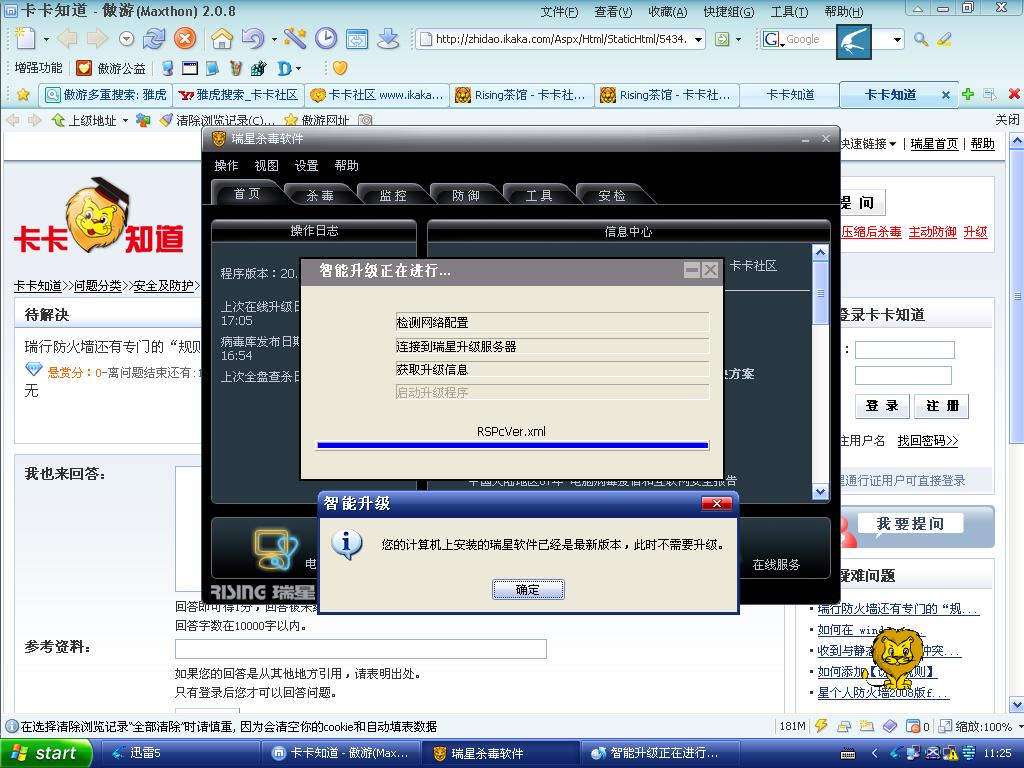Open the download tray icon
Screen dimensions: 1024x768
click(x=388, y=39)
